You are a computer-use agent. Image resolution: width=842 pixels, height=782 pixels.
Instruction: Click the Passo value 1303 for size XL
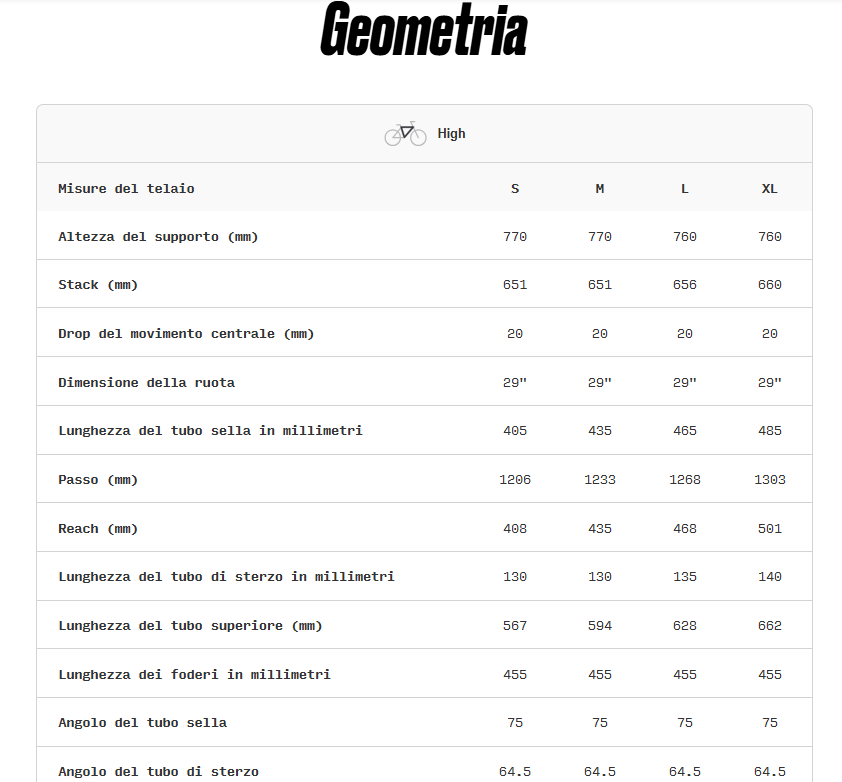pyautogui.click(x=769, y=480)
